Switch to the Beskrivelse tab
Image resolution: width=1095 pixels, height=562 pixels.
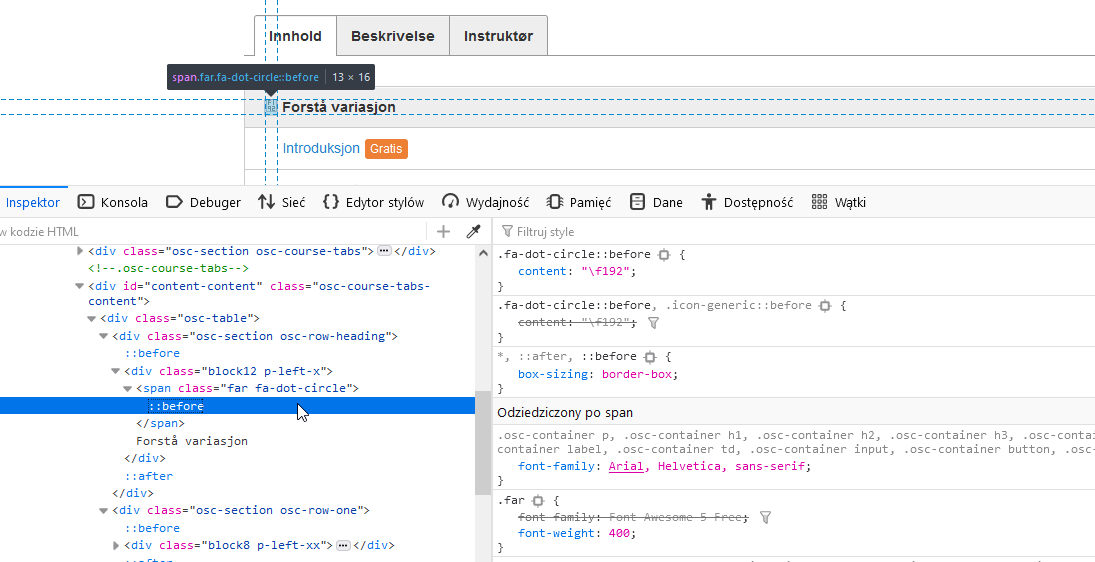pyautogui.click(x=392, y=36)
